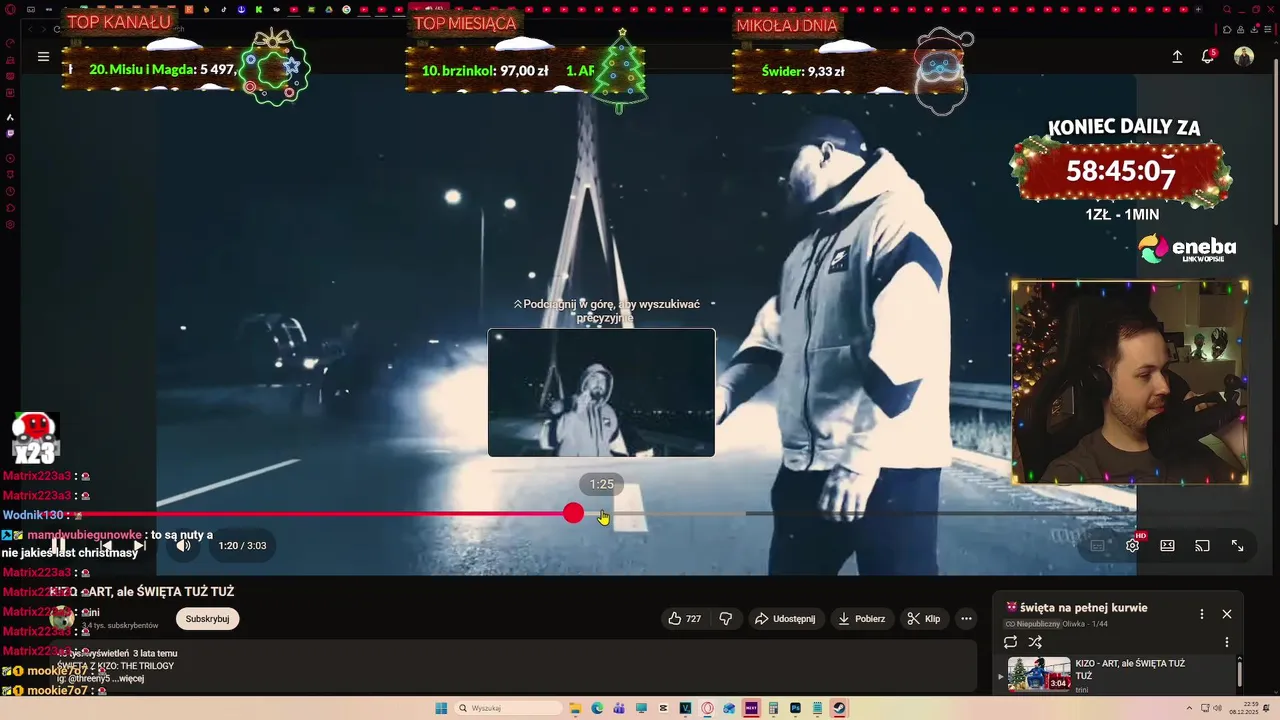
Task: Toggle playlist loop
Action: click(1010, 642)
